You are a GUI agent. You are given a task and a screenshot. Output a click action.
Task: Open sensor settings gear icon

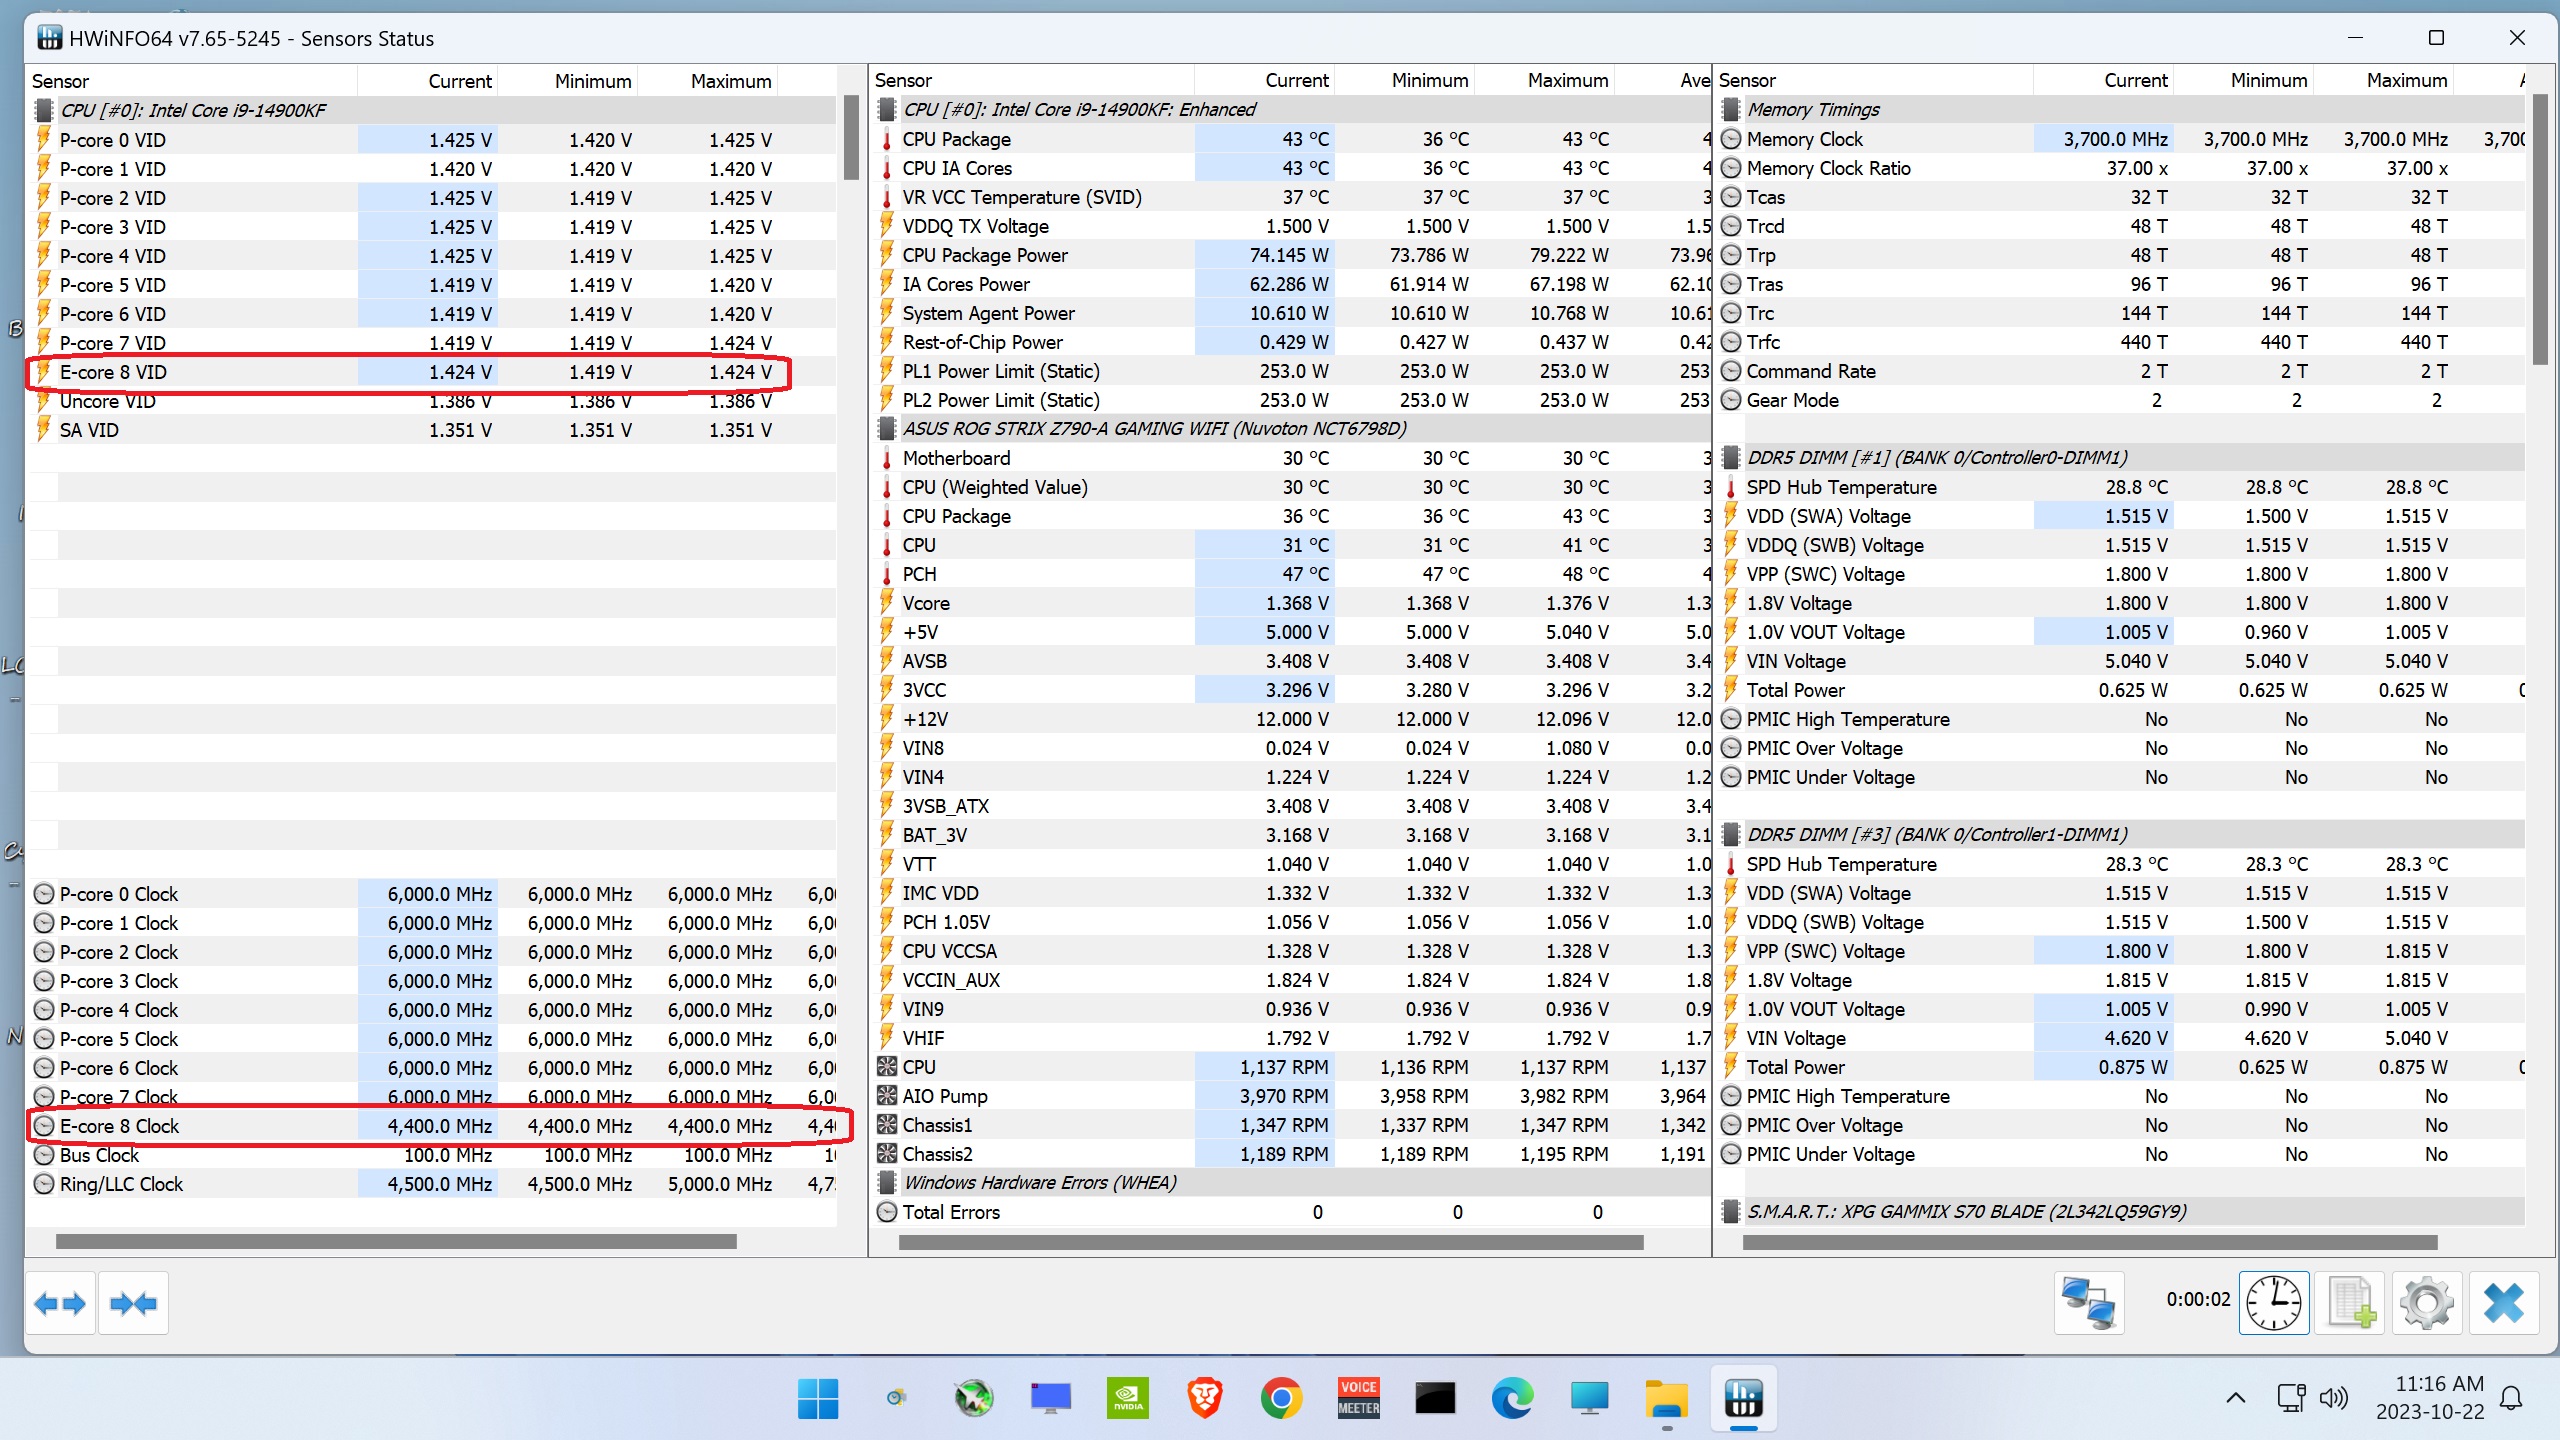(x=2427, y=1303)
